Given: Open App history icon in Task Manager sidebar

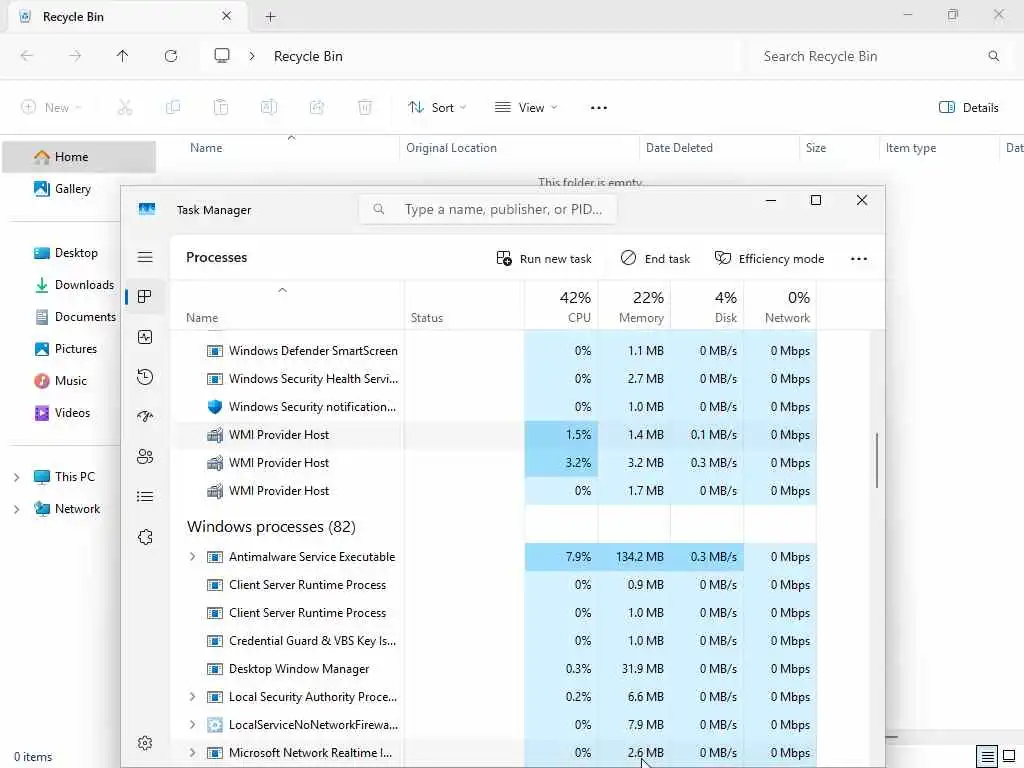Looking at the screenshot, I should click(x=145, y=377).
